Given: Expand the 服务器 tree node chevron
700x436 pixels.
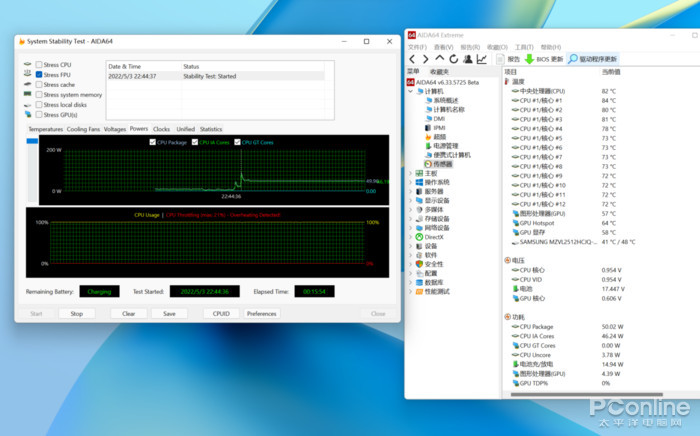Looking at the screenshot, I should pos(410,191).
